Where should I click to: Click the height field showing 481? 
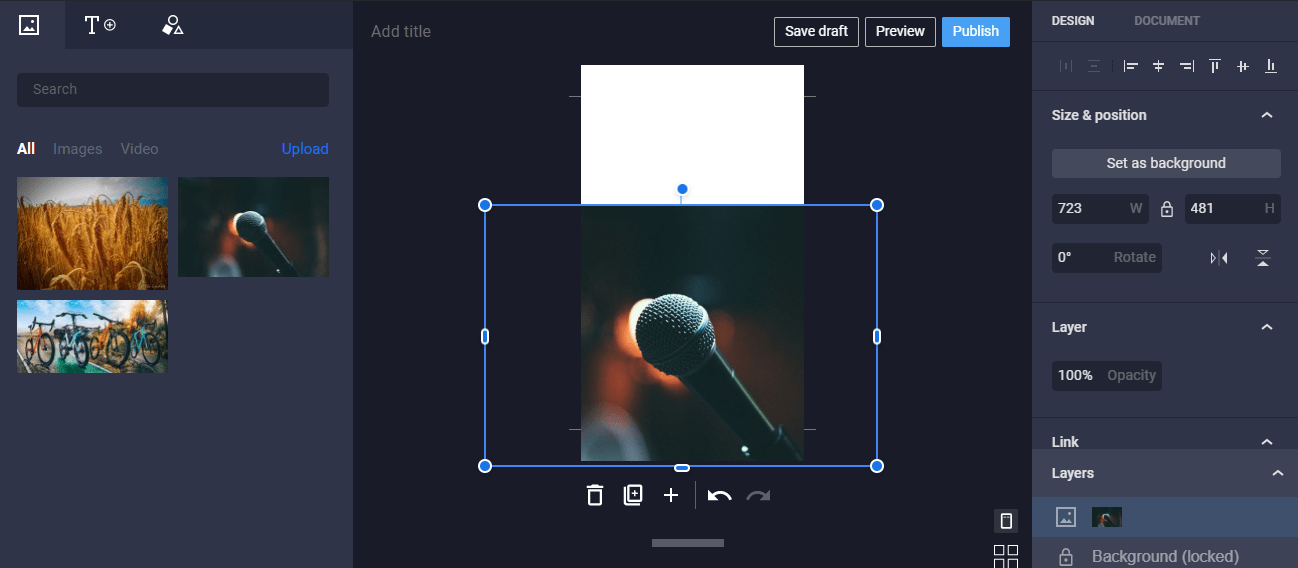point(1232,209)
